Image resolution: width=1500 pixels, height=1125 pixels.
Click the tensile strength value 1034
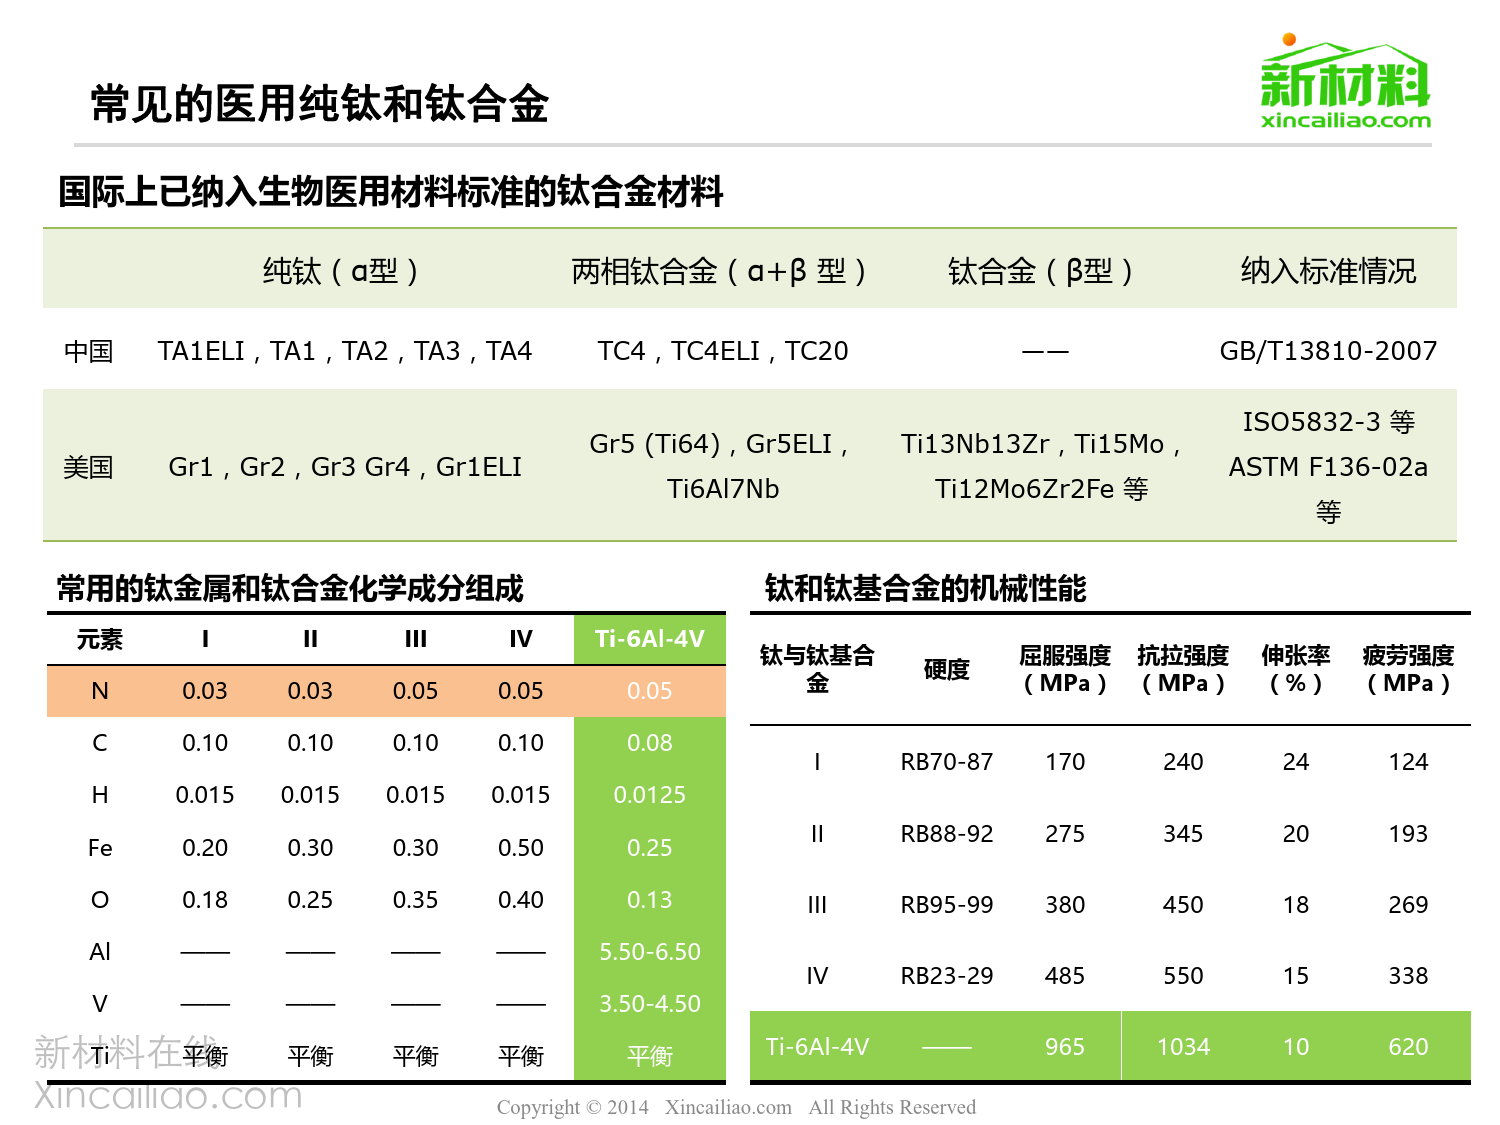coord(1183,1047)
